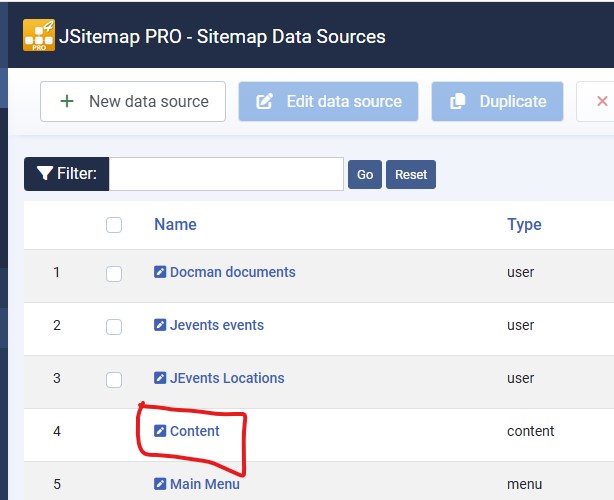614x500 pixels.
Task: Click the Go filter button
Action: [365, 174]
